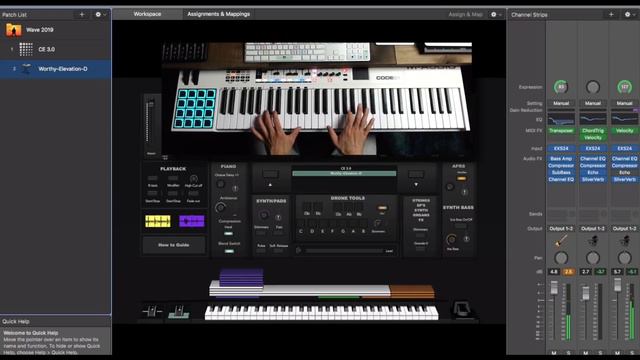The height and width of the screenshot is (360, 640).
Task: Click the Assign & Map button
Action: click(465, 14)
